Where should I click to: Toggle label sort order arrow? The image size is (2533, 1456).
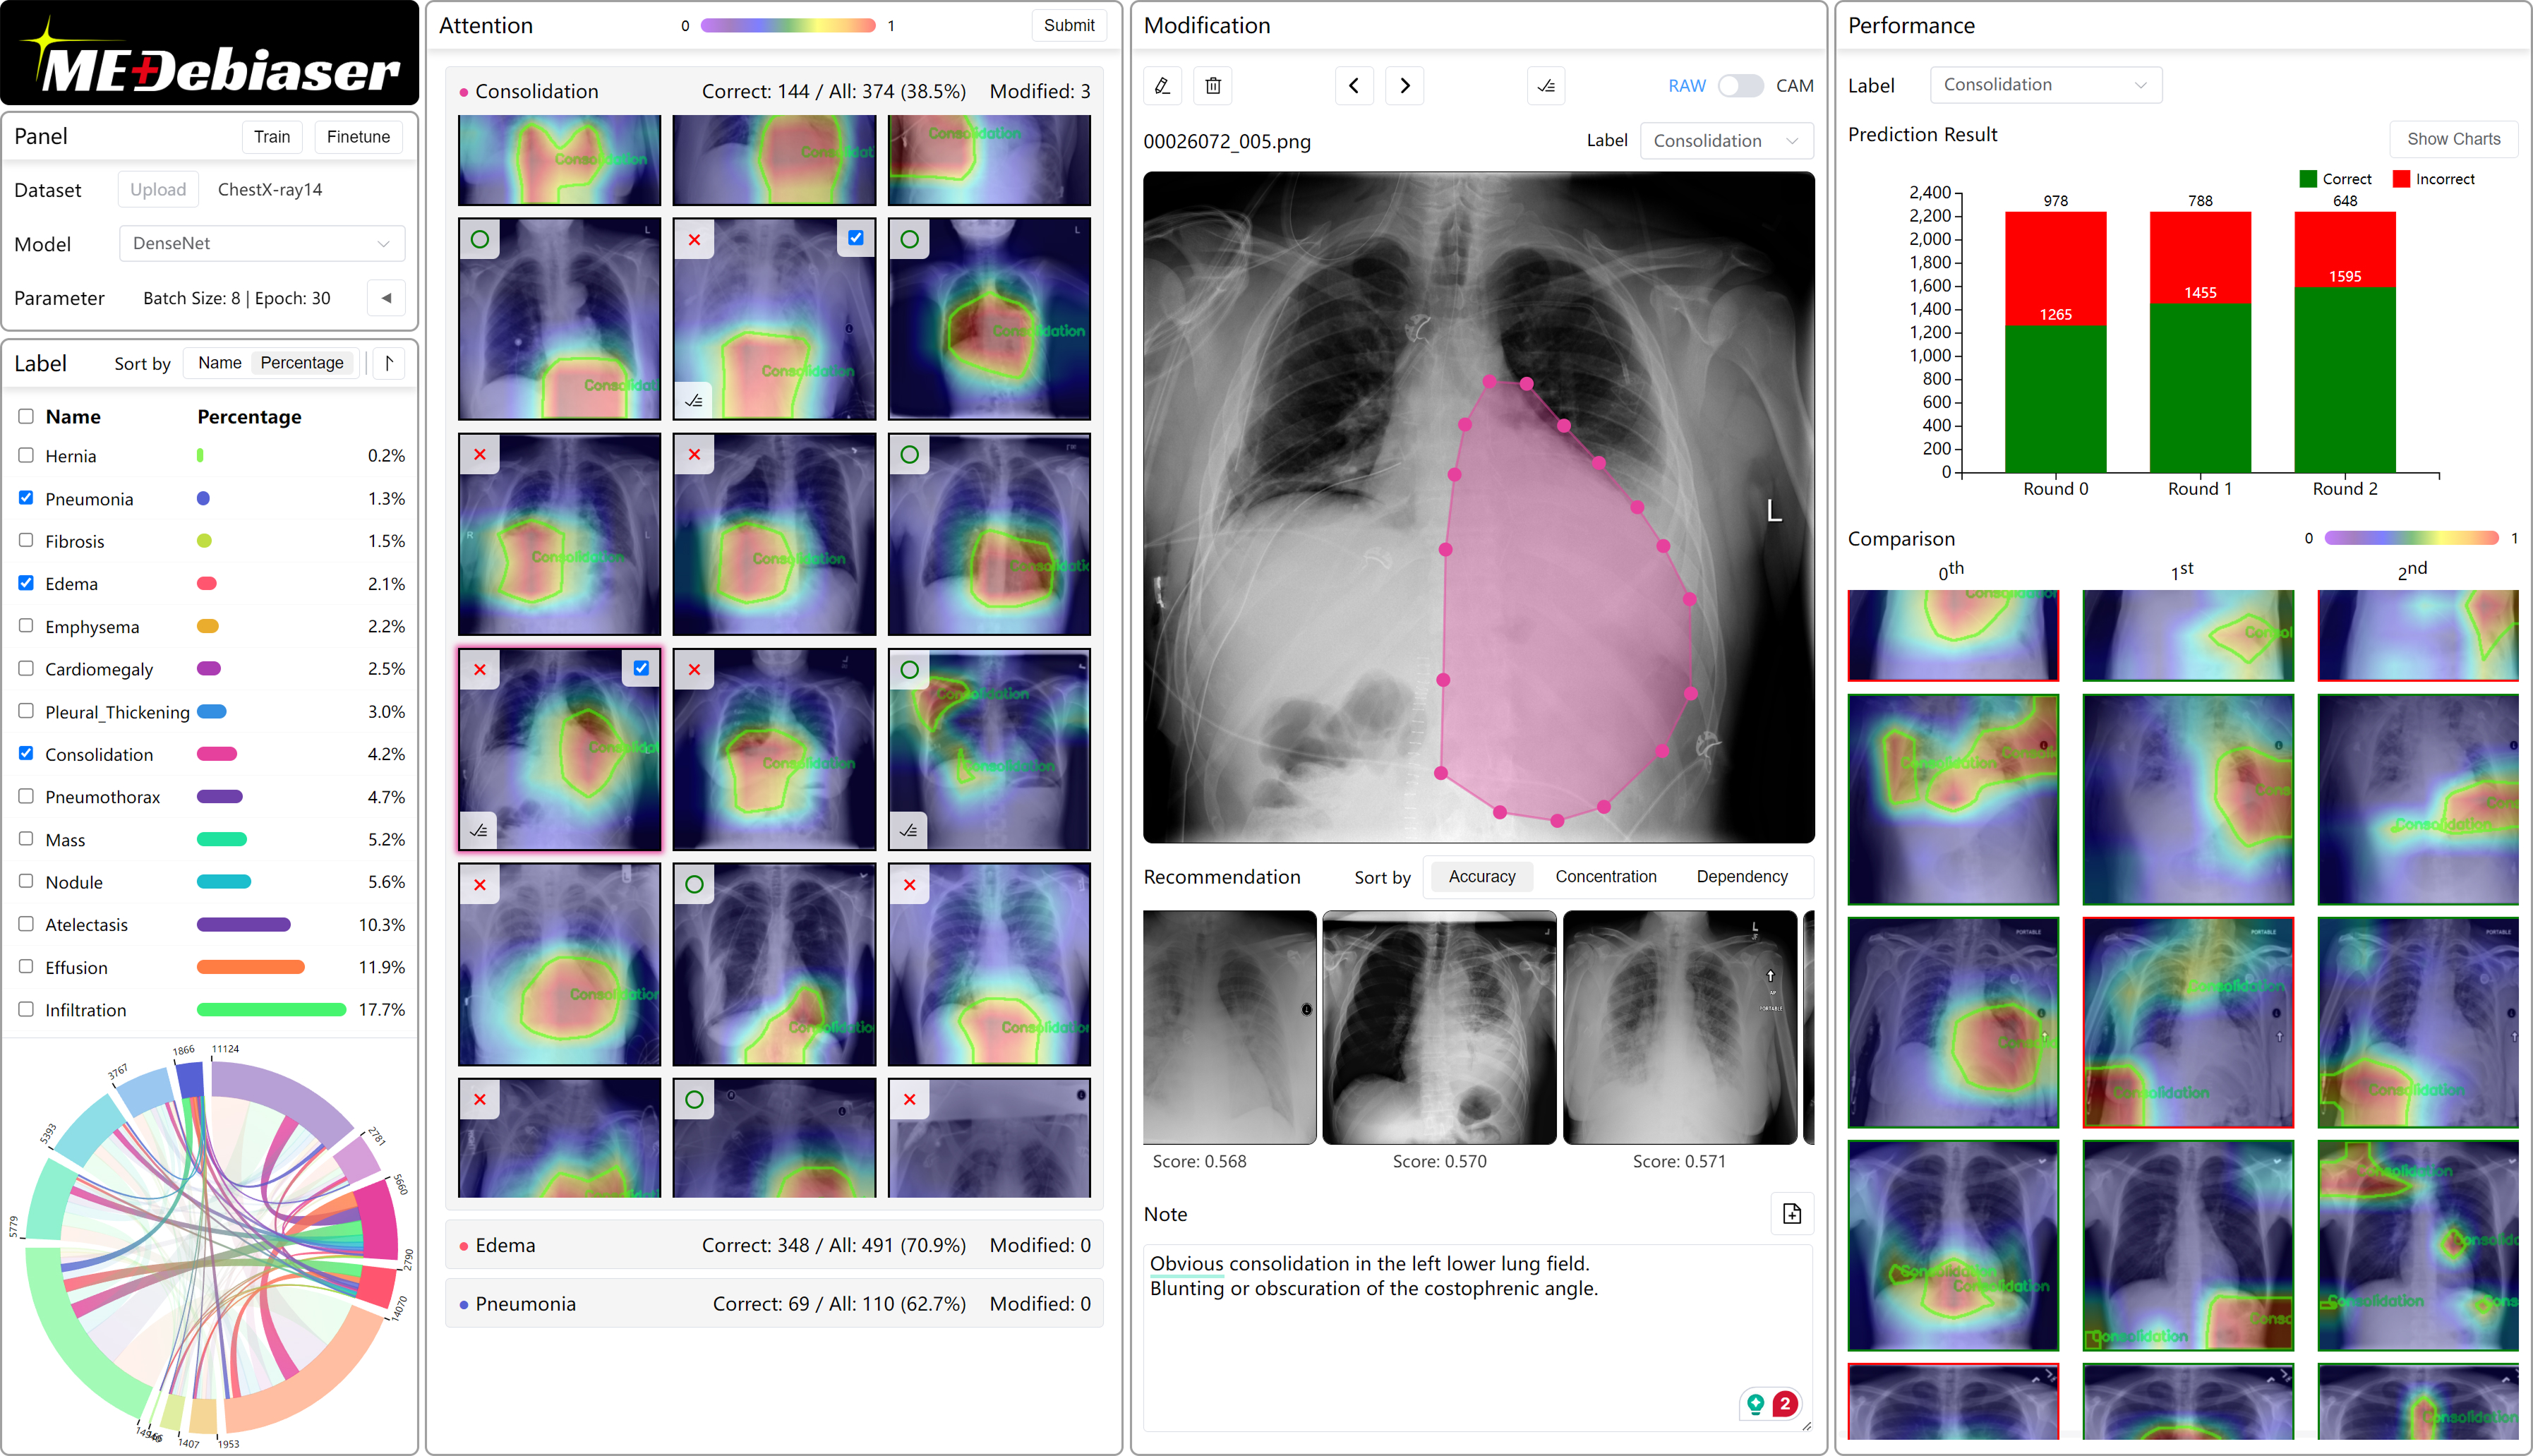(389, 363)
